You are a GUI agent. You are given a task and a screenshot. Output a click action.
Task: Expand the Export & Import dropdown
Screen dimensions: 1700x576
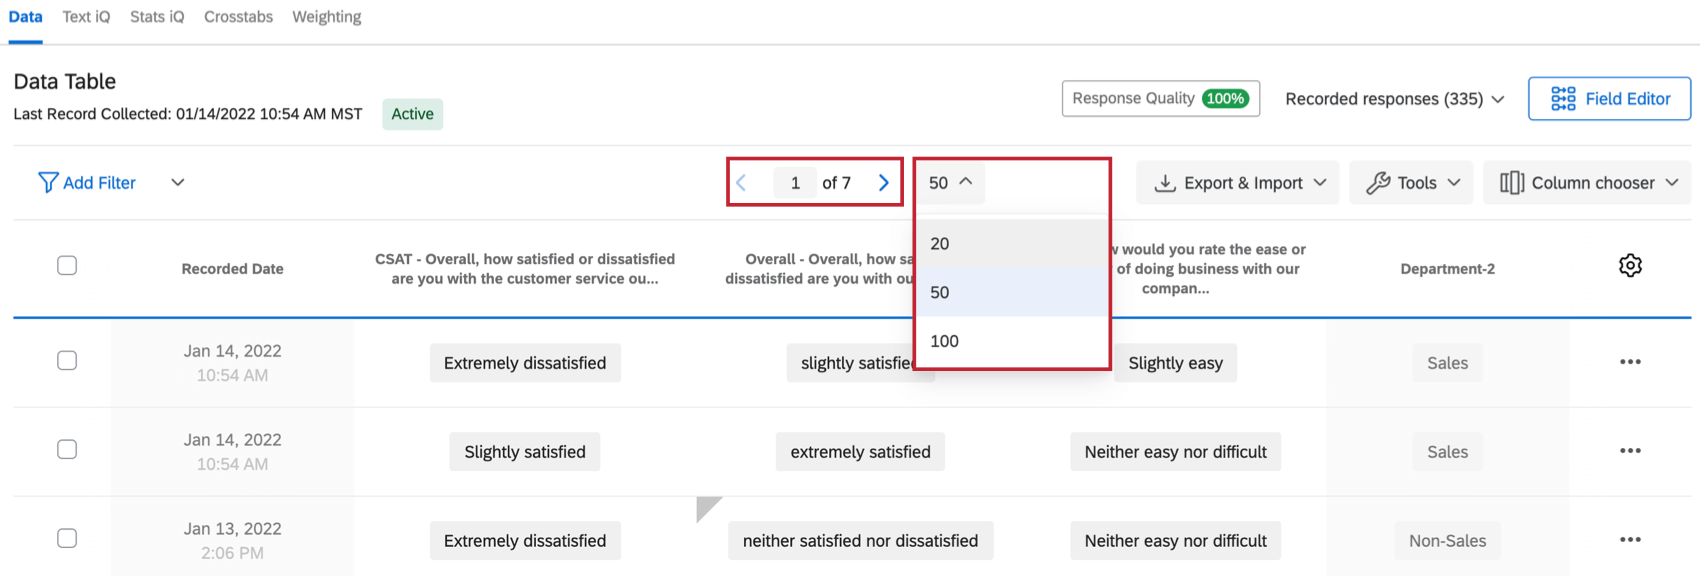coord(1238,183)
